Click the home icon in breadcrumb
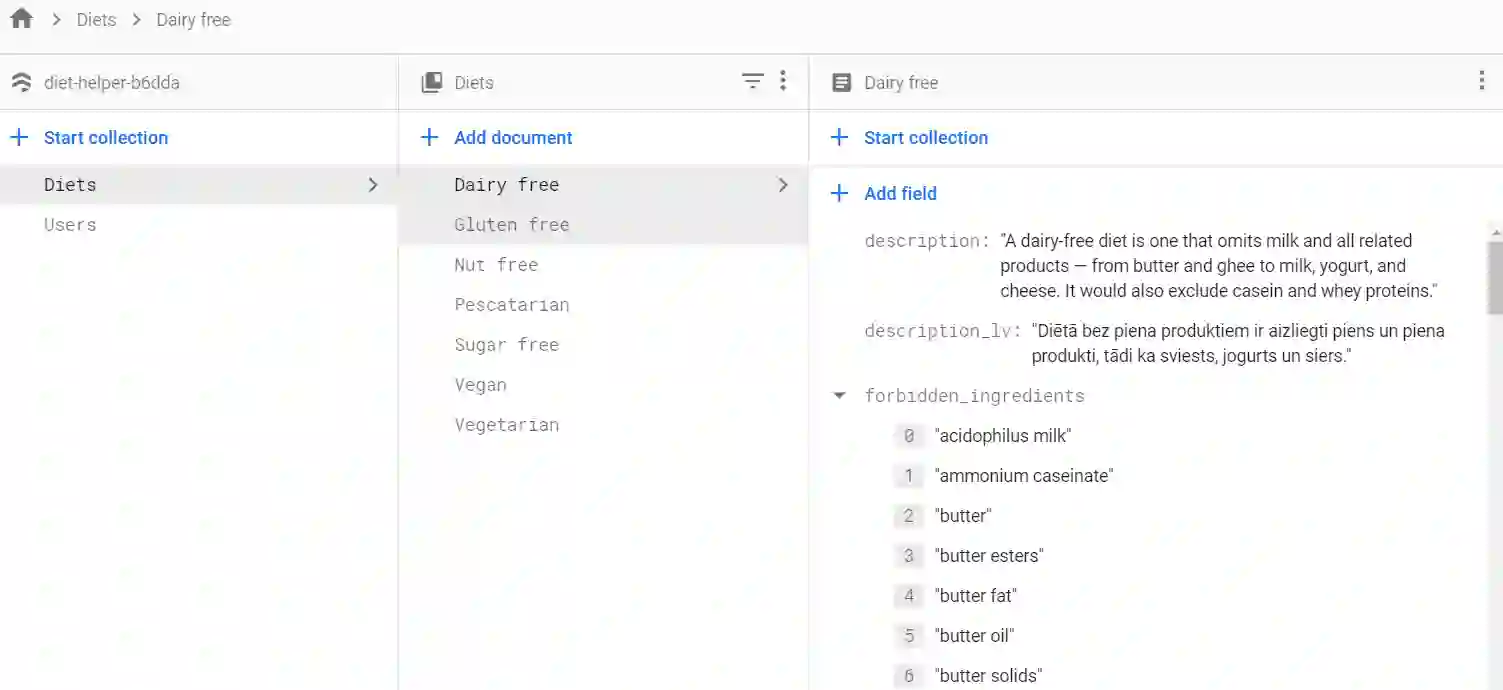The height and width of the screenshot is (690, 1503). (x=21, y=19)
